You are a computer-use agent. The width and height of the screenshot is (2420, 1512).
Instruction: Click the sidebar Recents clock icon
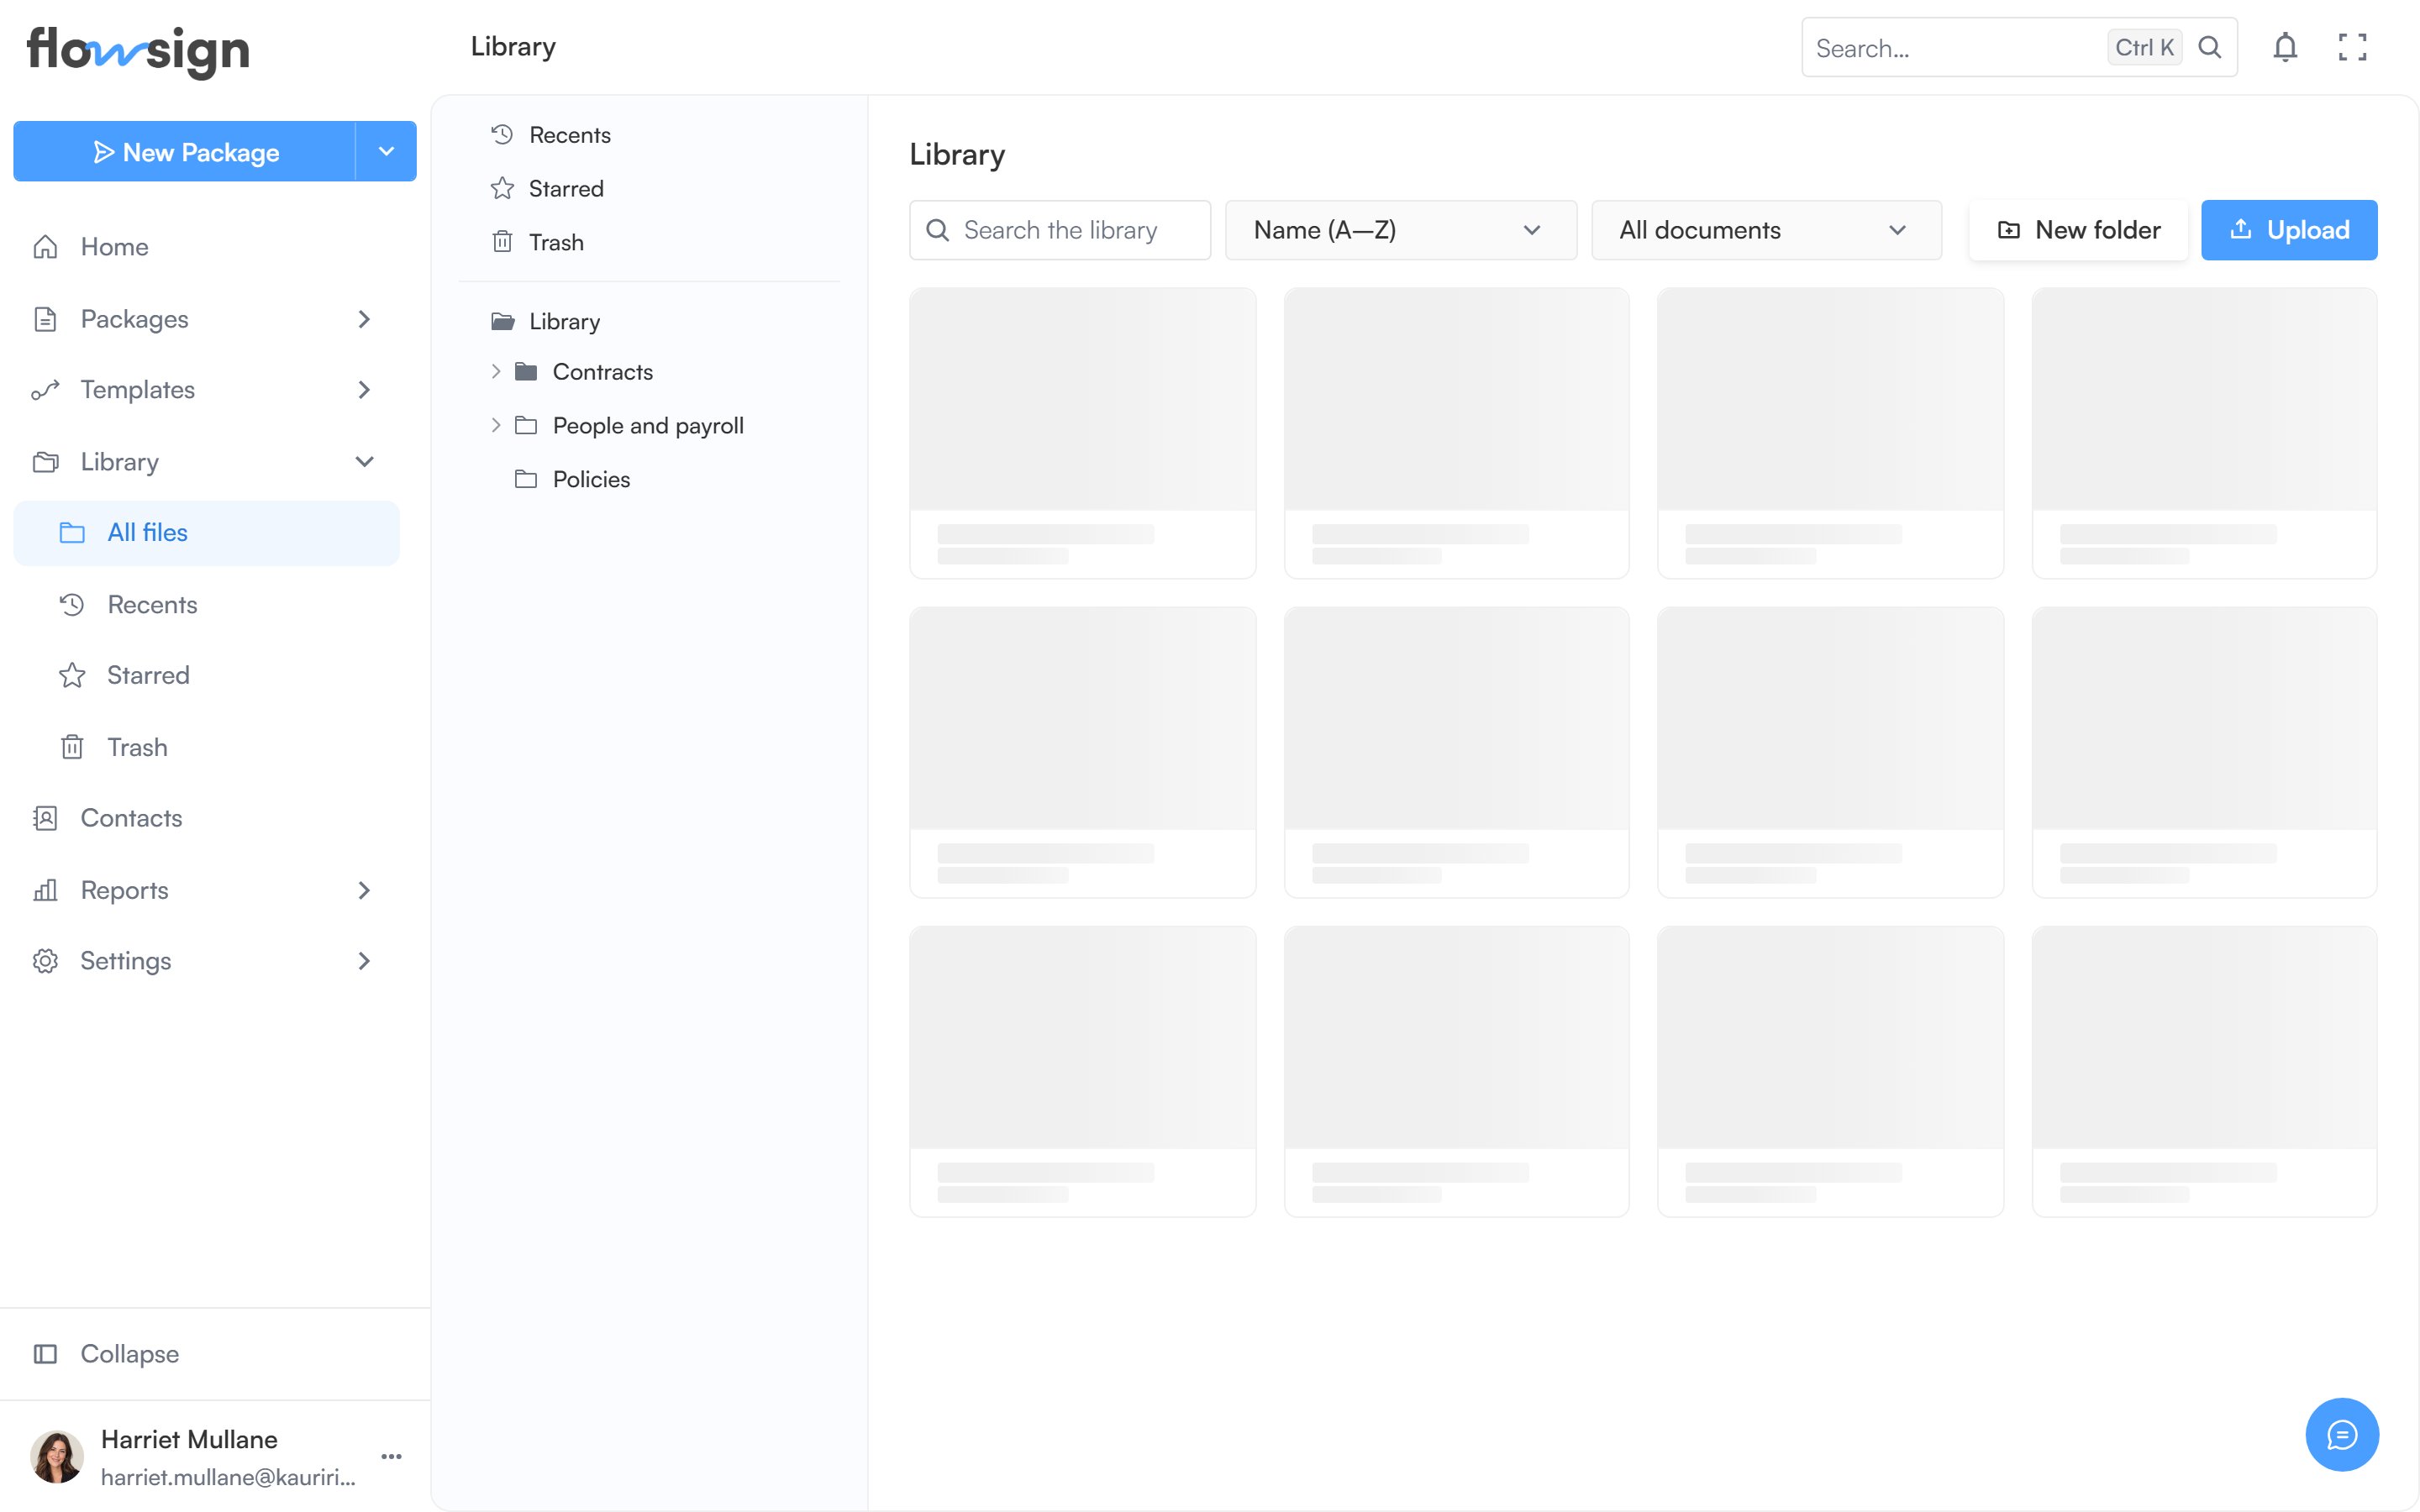72,605
